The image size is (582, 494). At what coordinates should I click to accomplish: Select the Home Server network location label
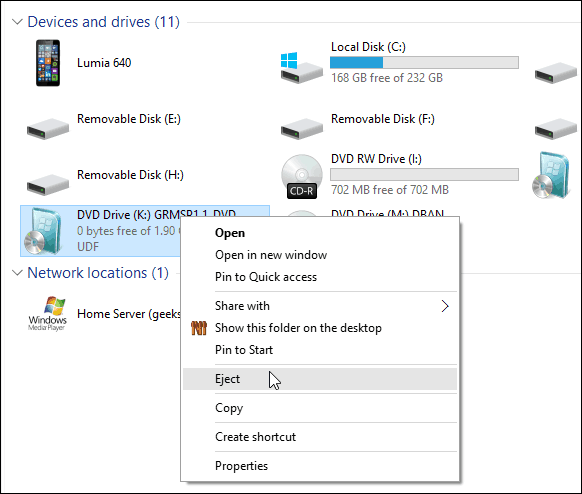click(x=129, y=314)
